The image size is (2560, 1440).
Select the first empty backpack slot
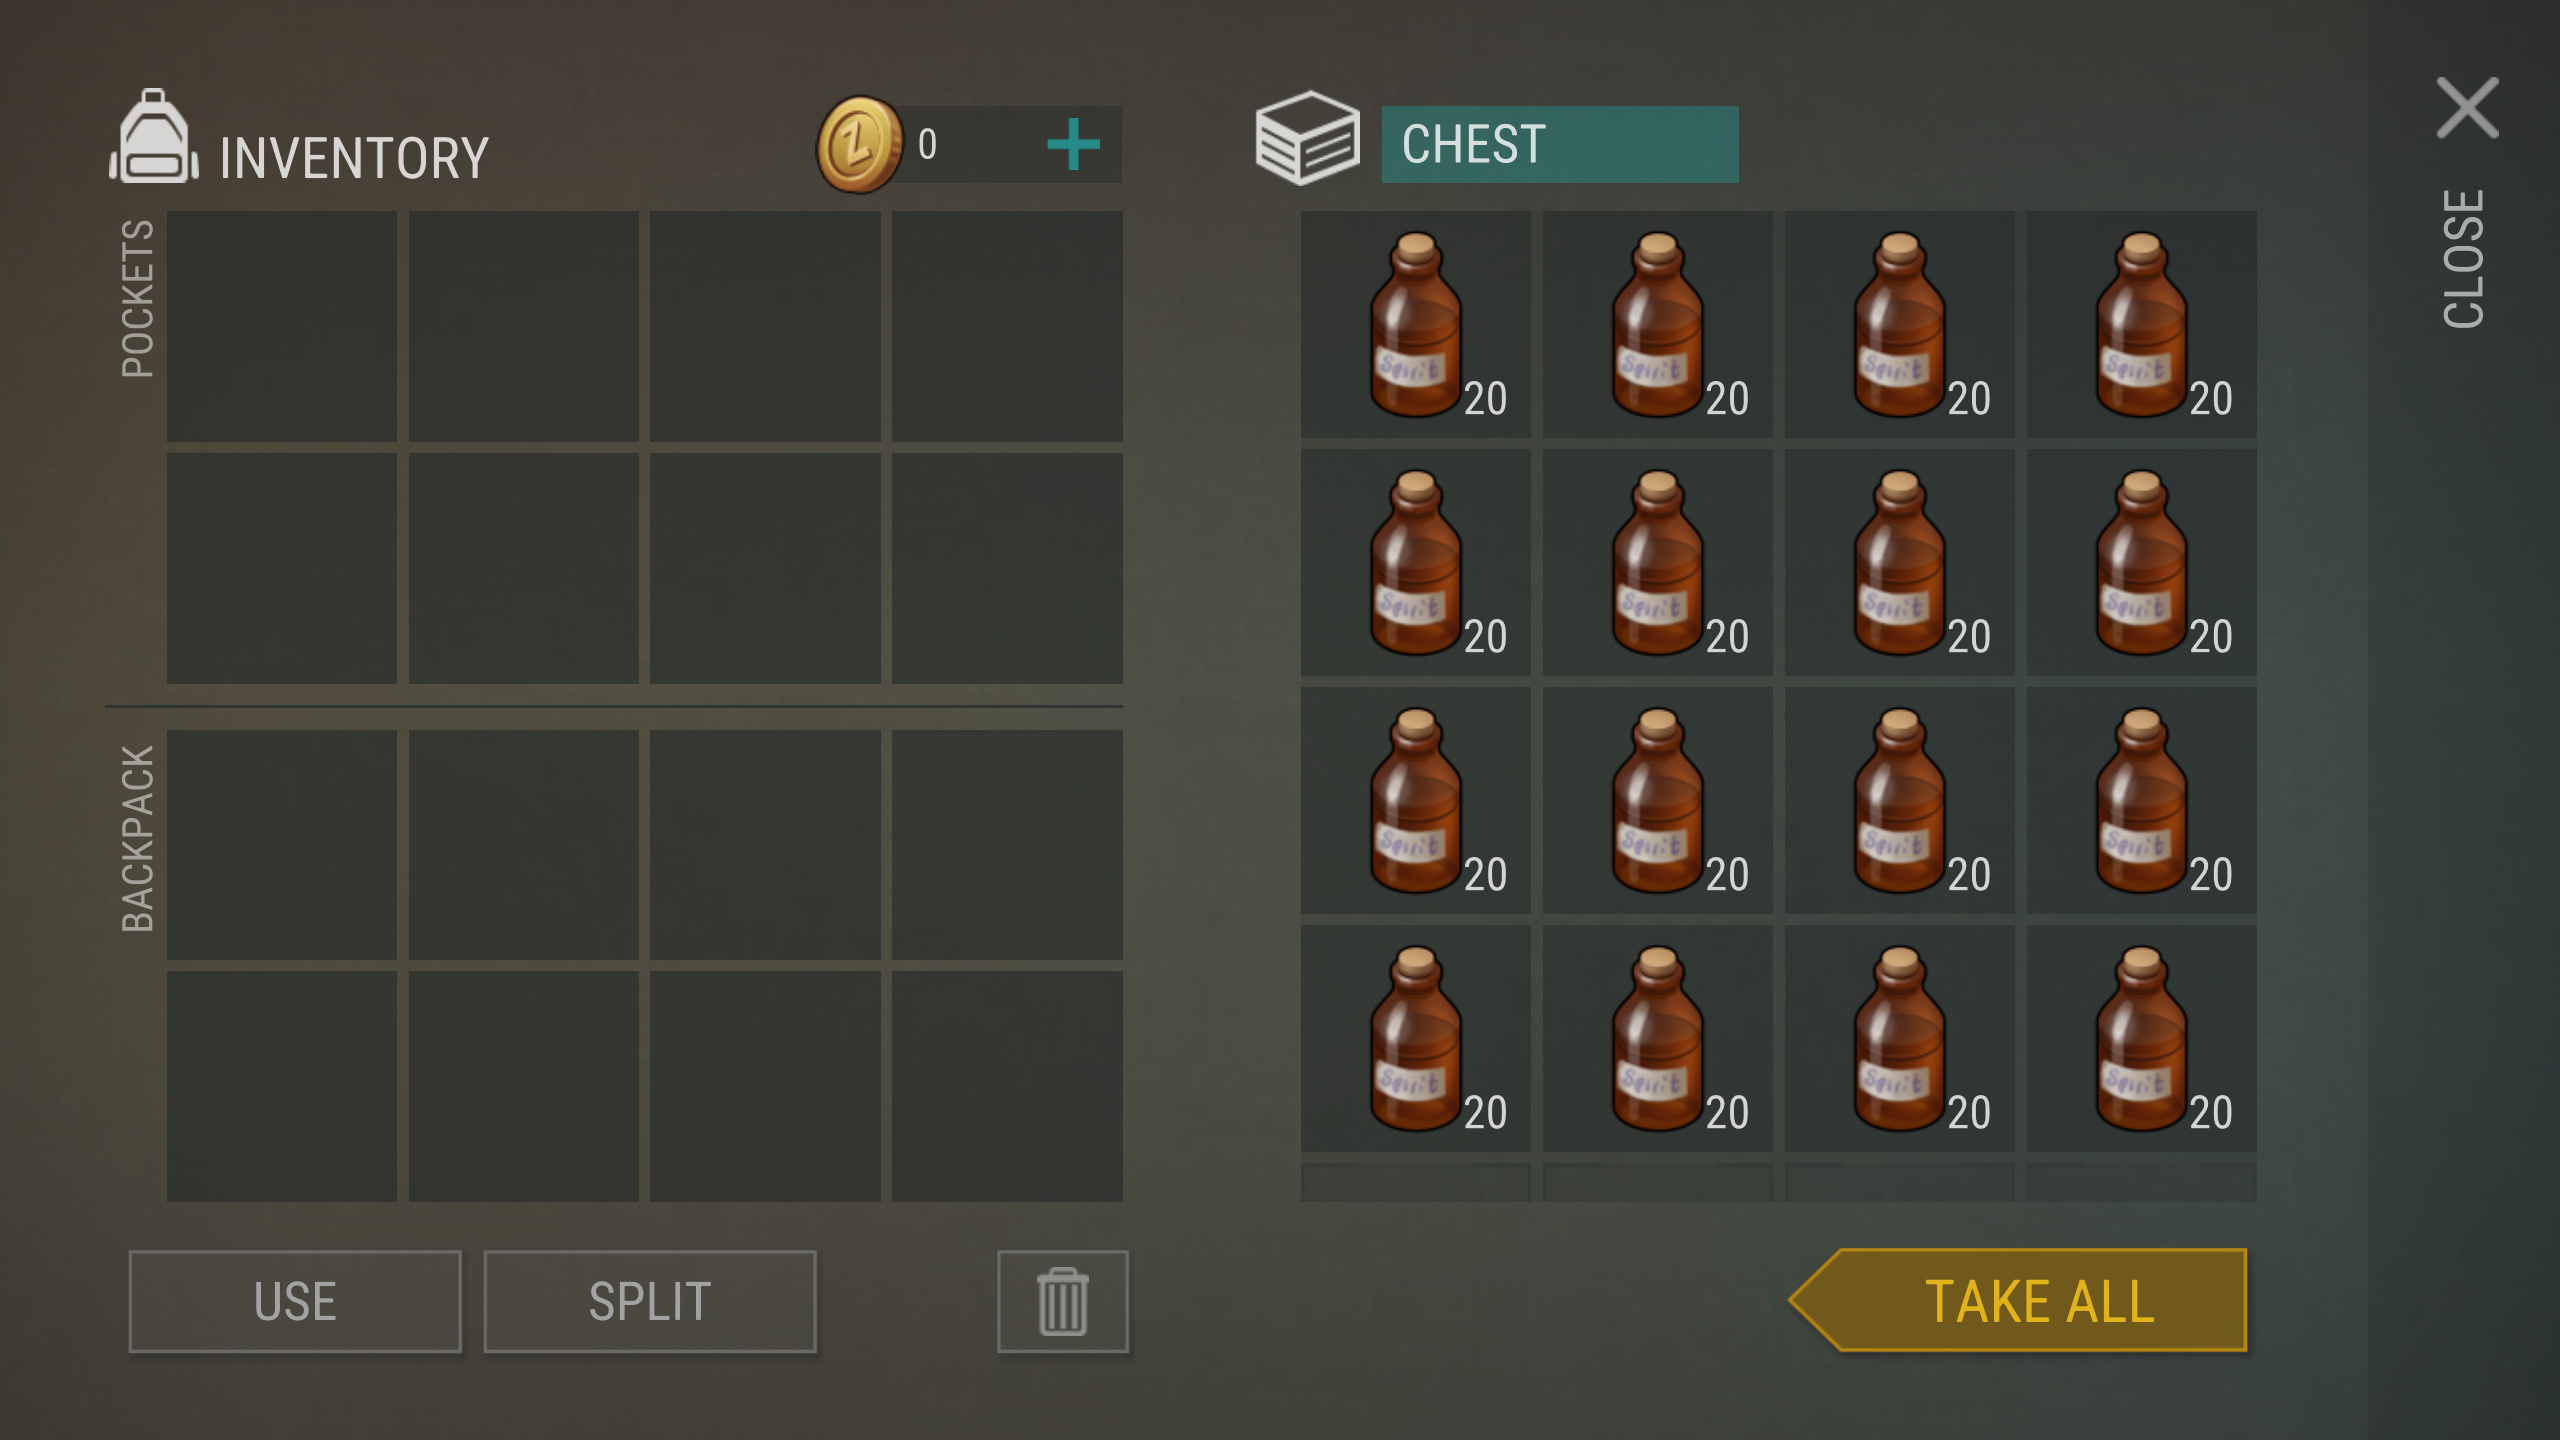282,845
